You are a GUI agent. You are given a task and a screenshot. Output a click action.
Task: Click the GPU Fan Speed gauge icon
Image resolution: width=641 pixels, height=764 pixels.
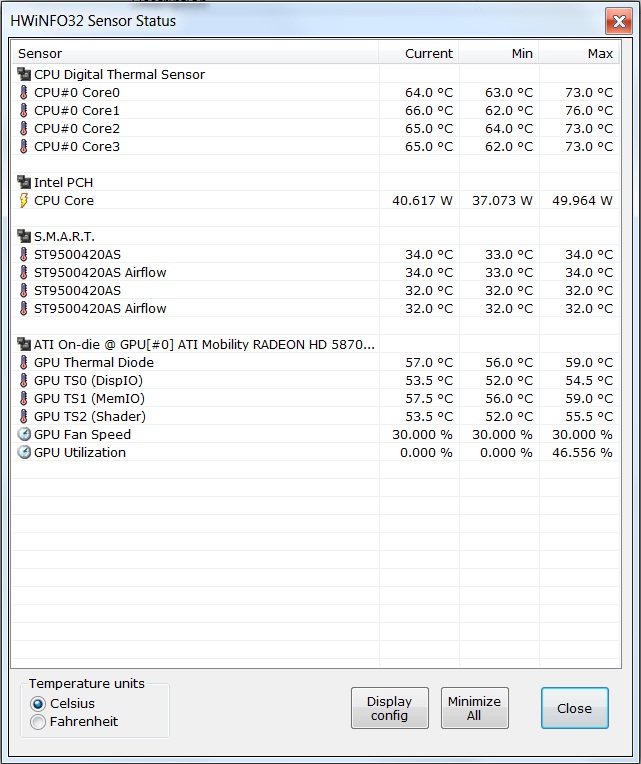pos(24,434)
